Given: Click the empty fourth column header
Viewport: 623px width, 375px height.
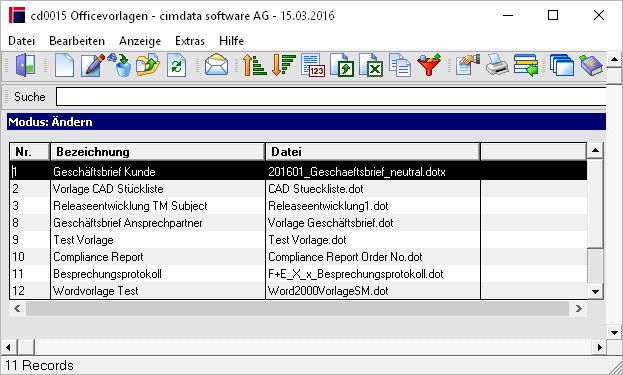Looking at the screenshot, I should (x=534, y=152).
